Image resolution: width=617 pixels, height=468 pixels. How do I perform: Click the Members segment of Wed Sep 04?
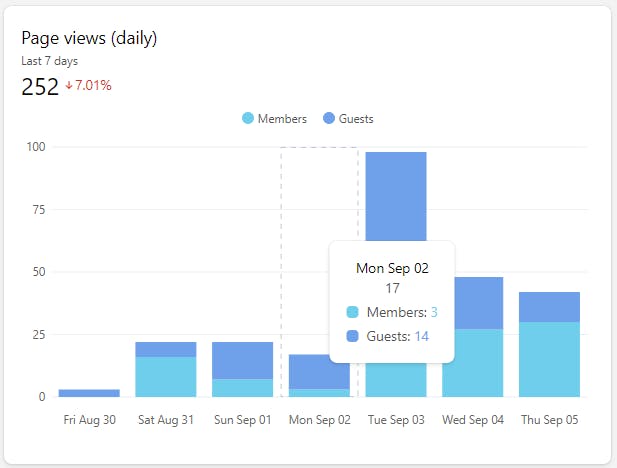[472, 362]
